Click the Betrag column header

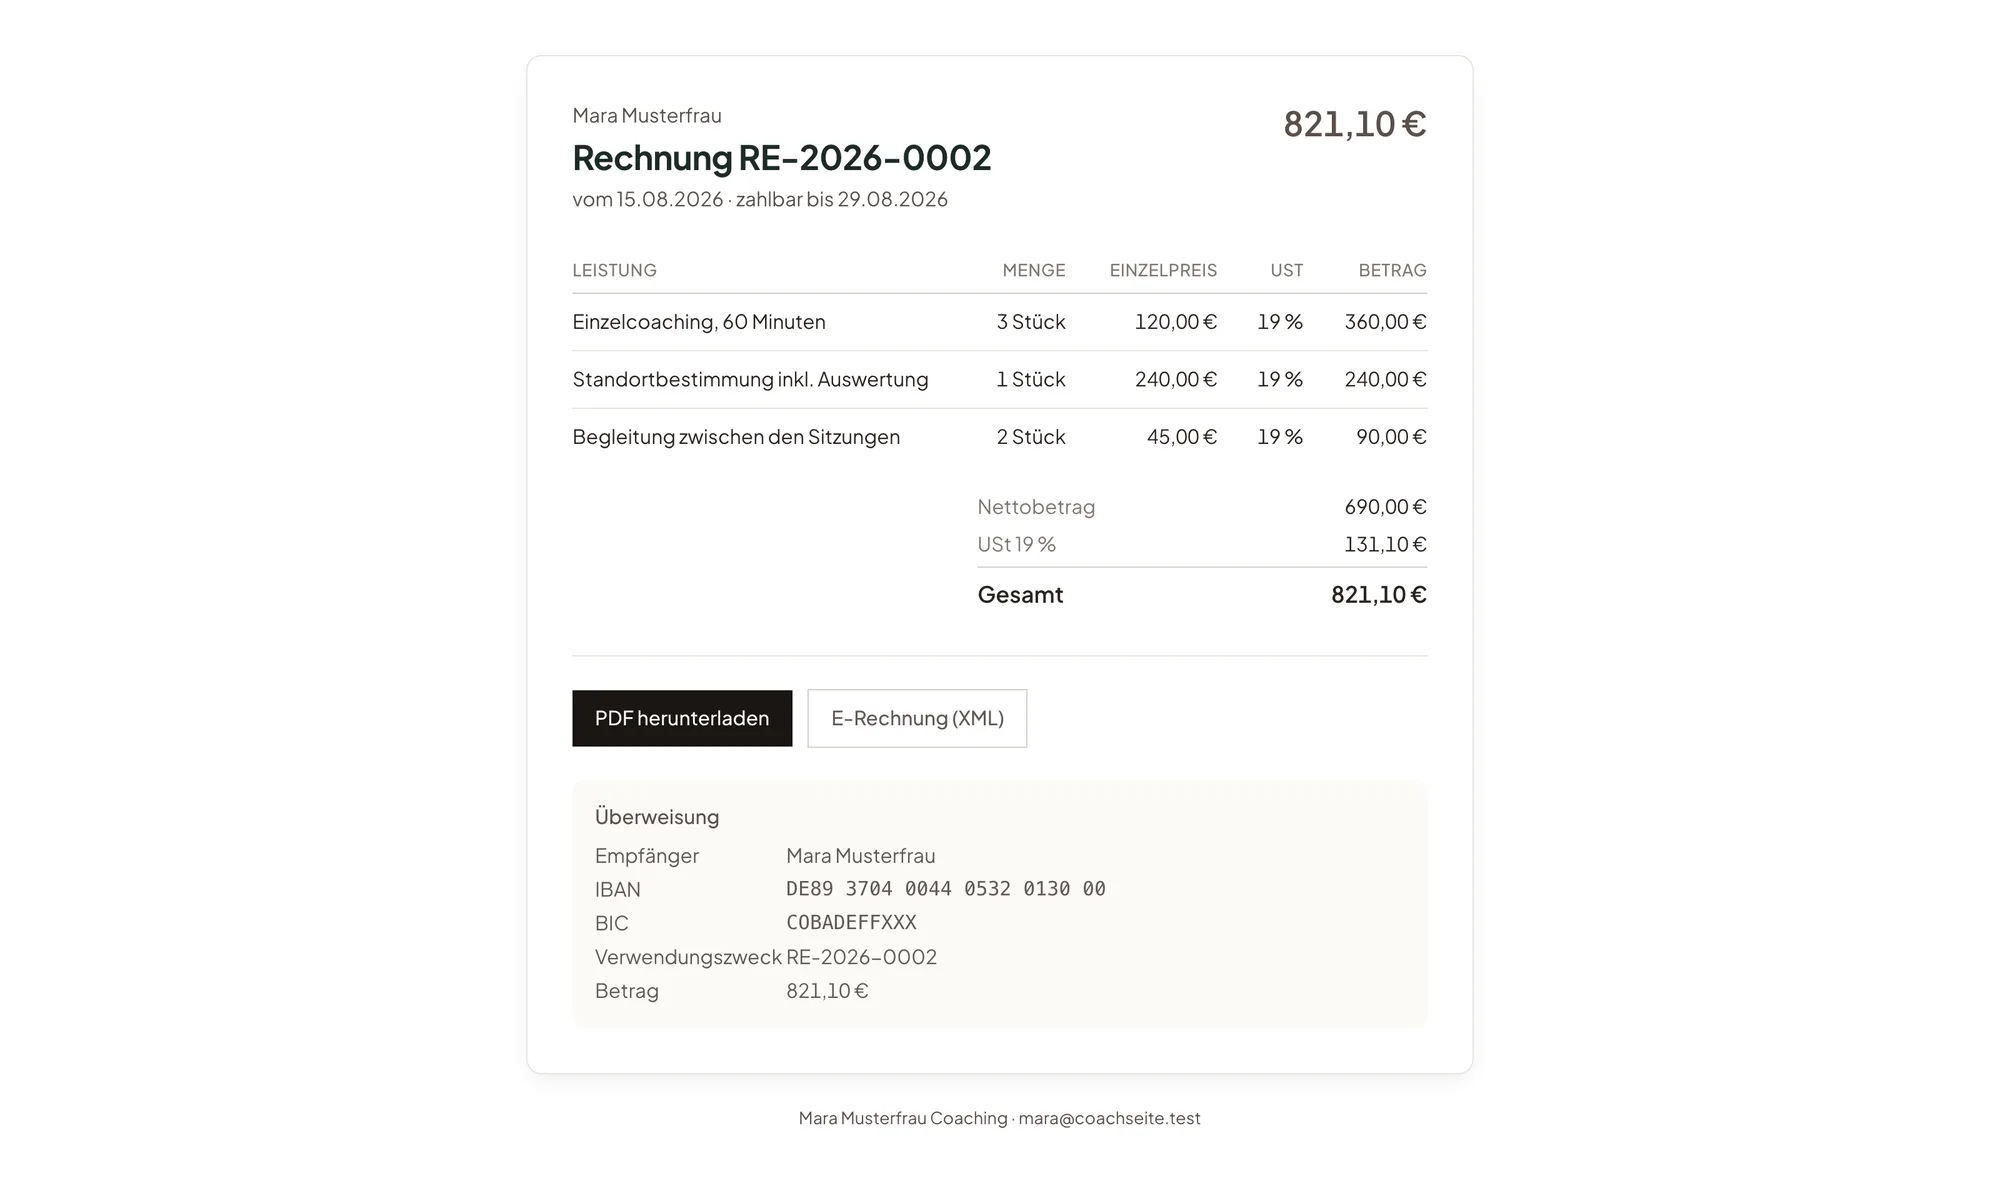1392,270
